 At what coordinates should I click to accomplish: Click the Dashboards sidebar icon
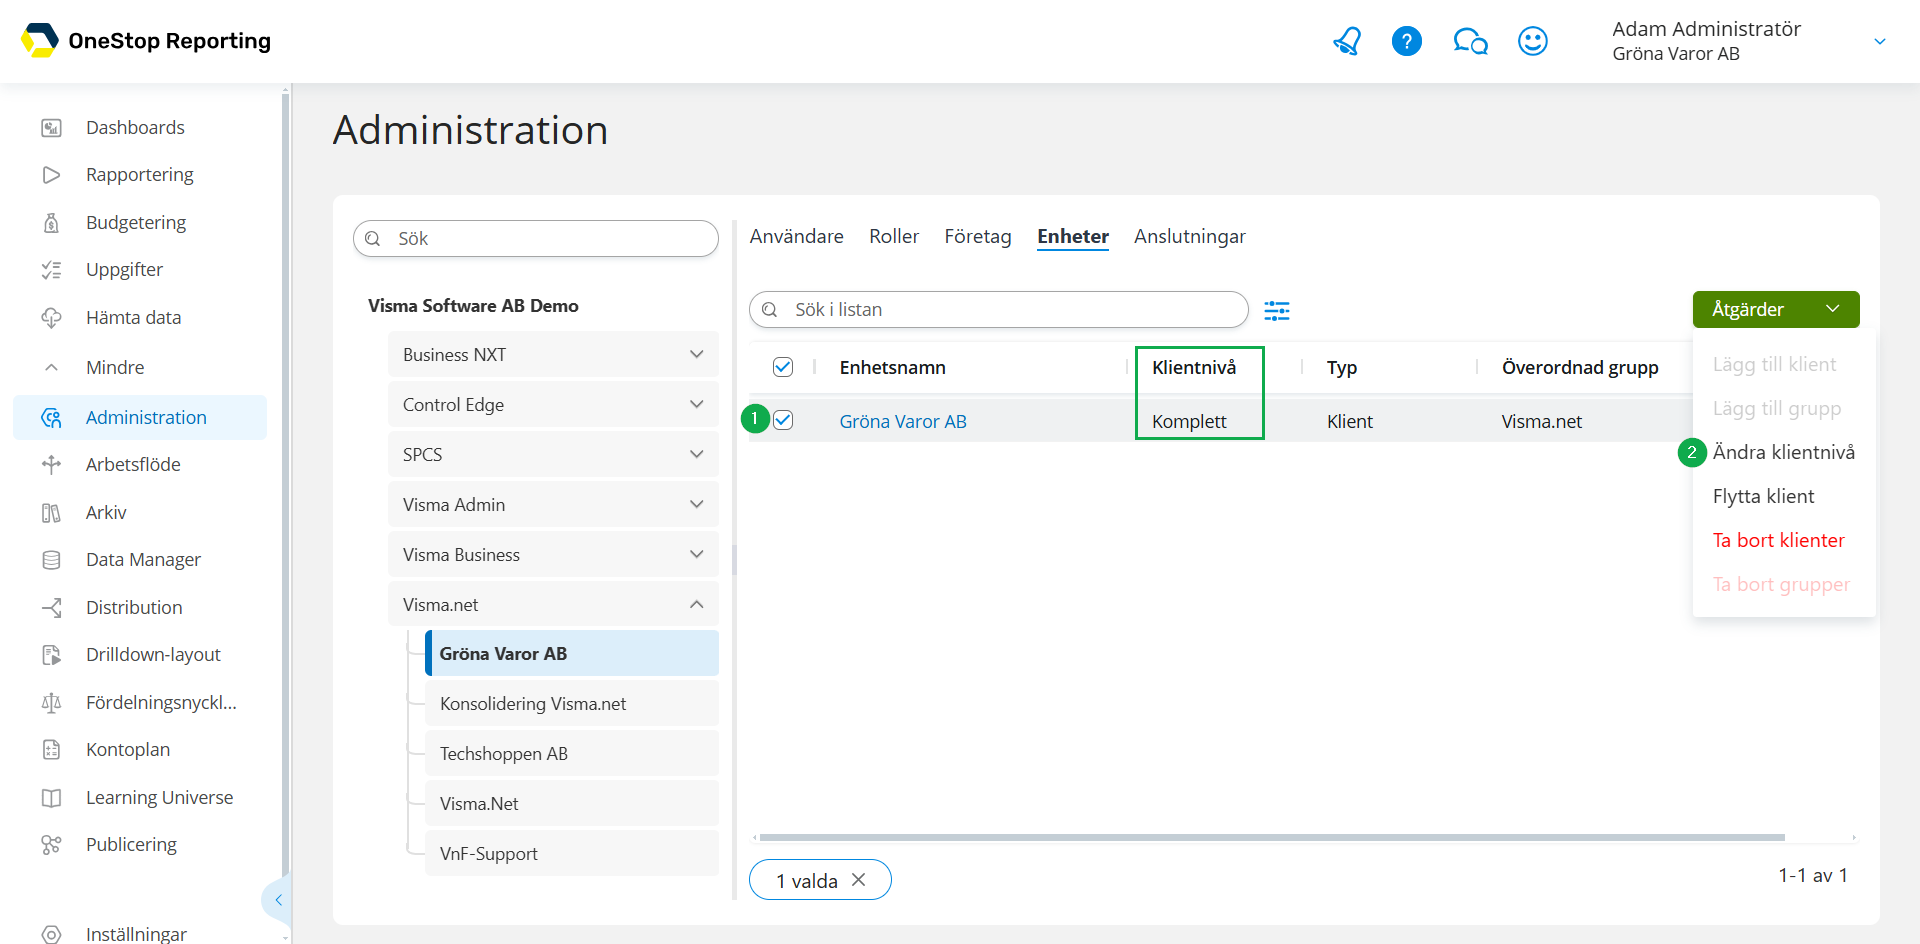(x=51, y=128)
